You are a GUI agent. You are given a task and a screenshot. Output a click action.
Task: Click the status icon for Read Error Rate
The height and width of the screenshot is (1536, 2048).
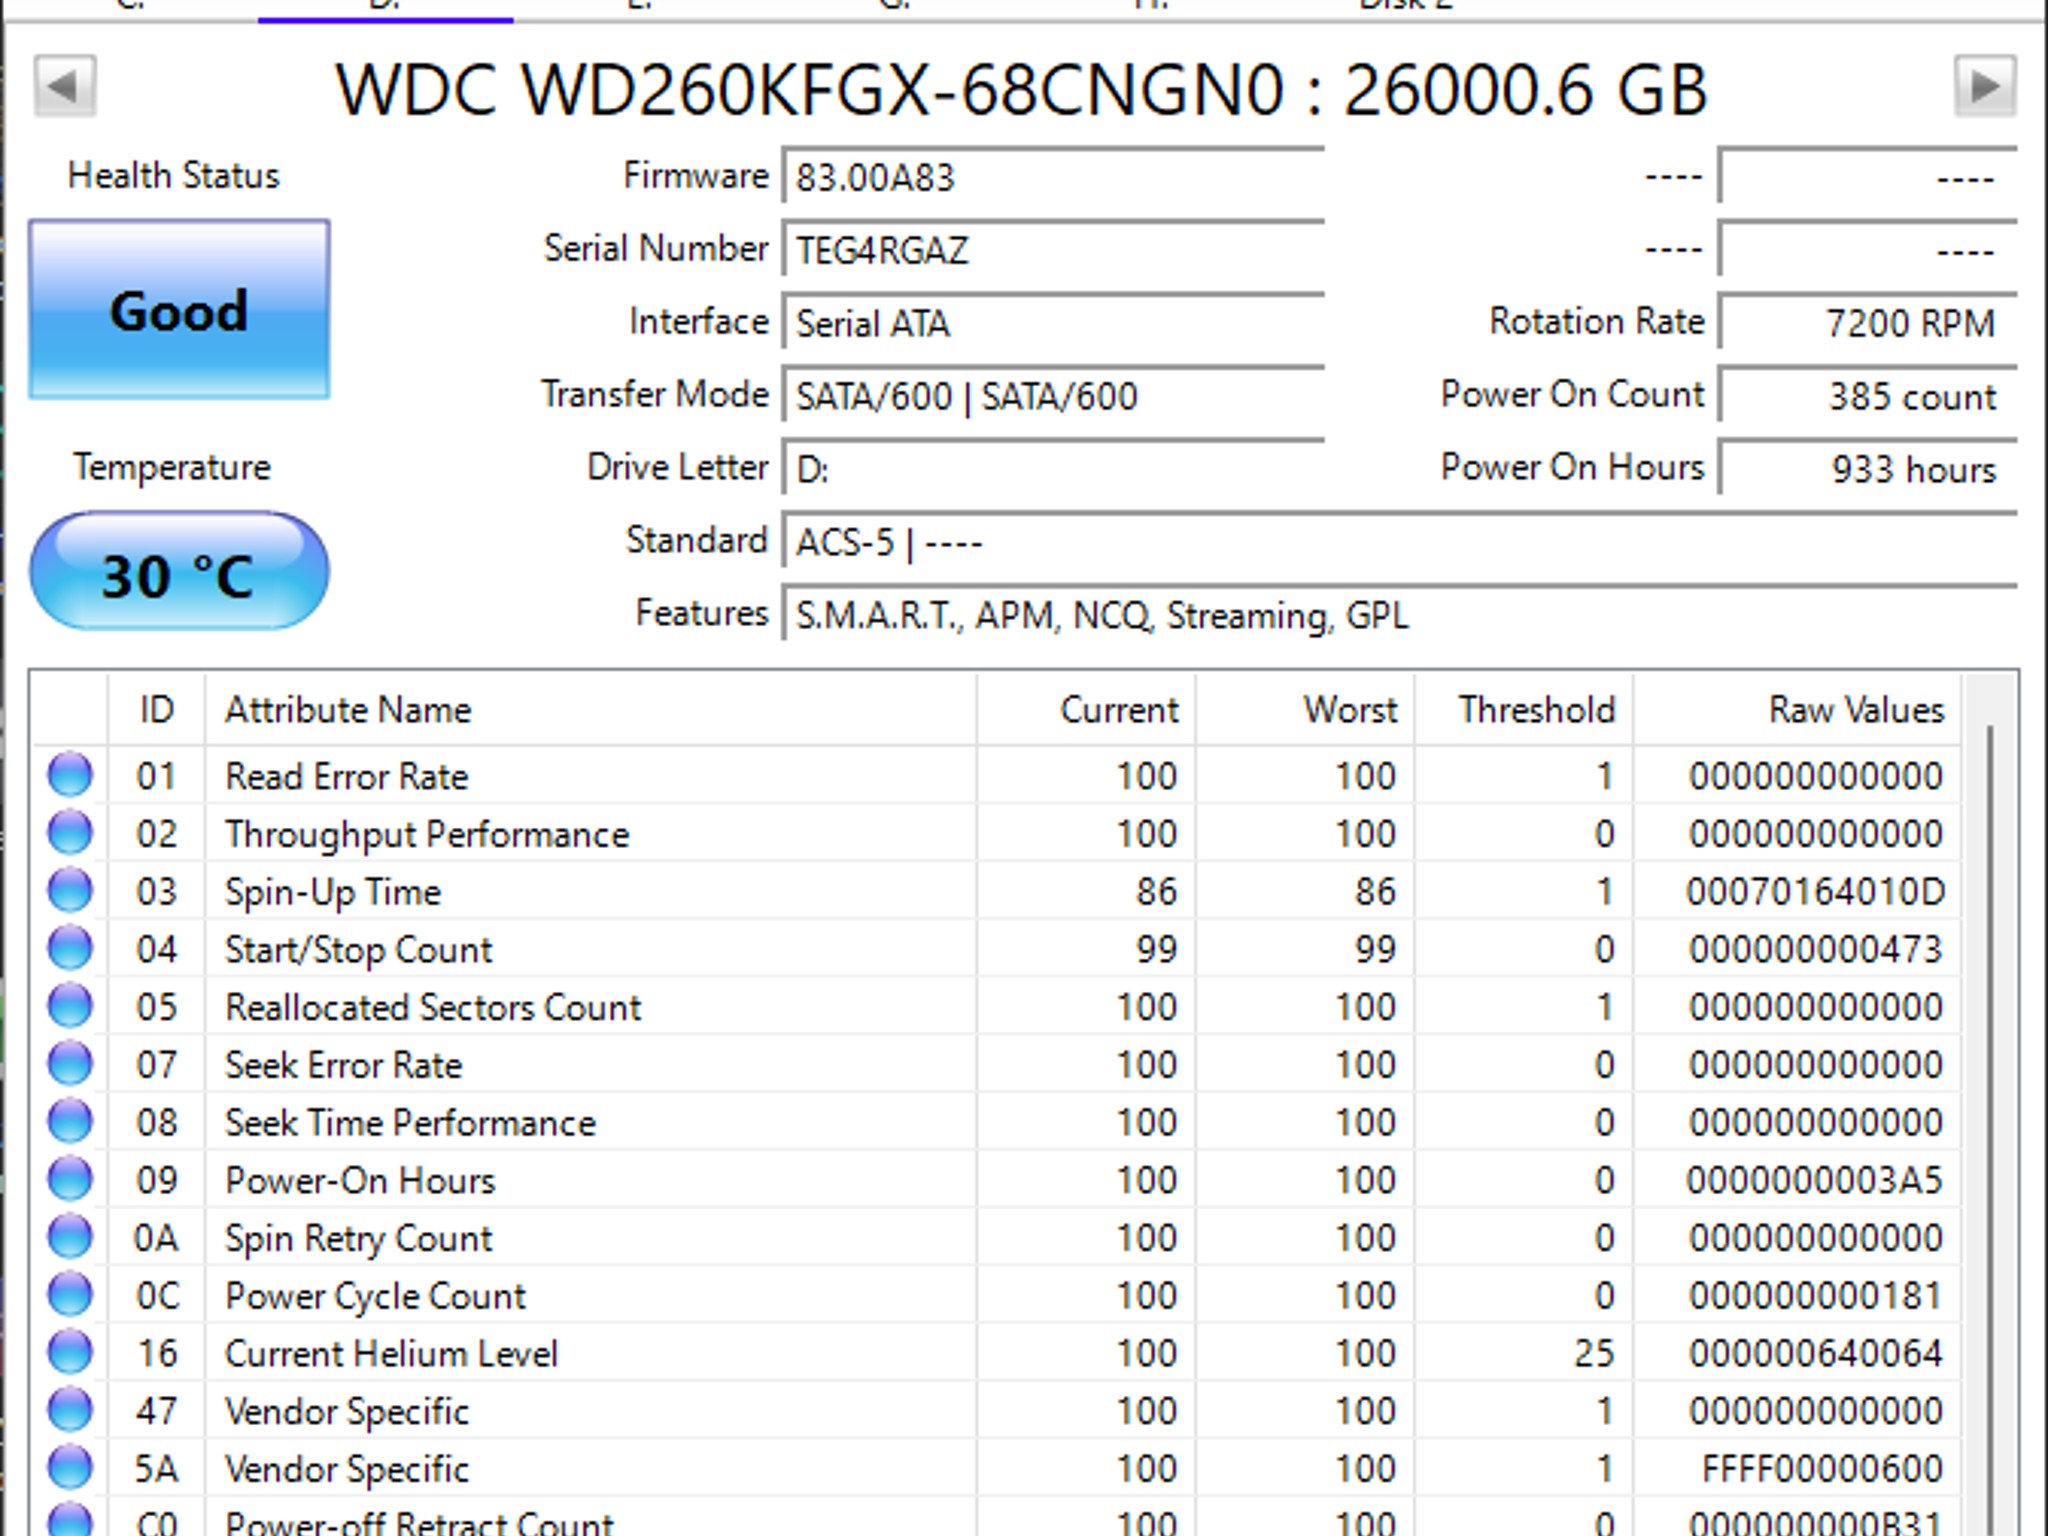70,775
